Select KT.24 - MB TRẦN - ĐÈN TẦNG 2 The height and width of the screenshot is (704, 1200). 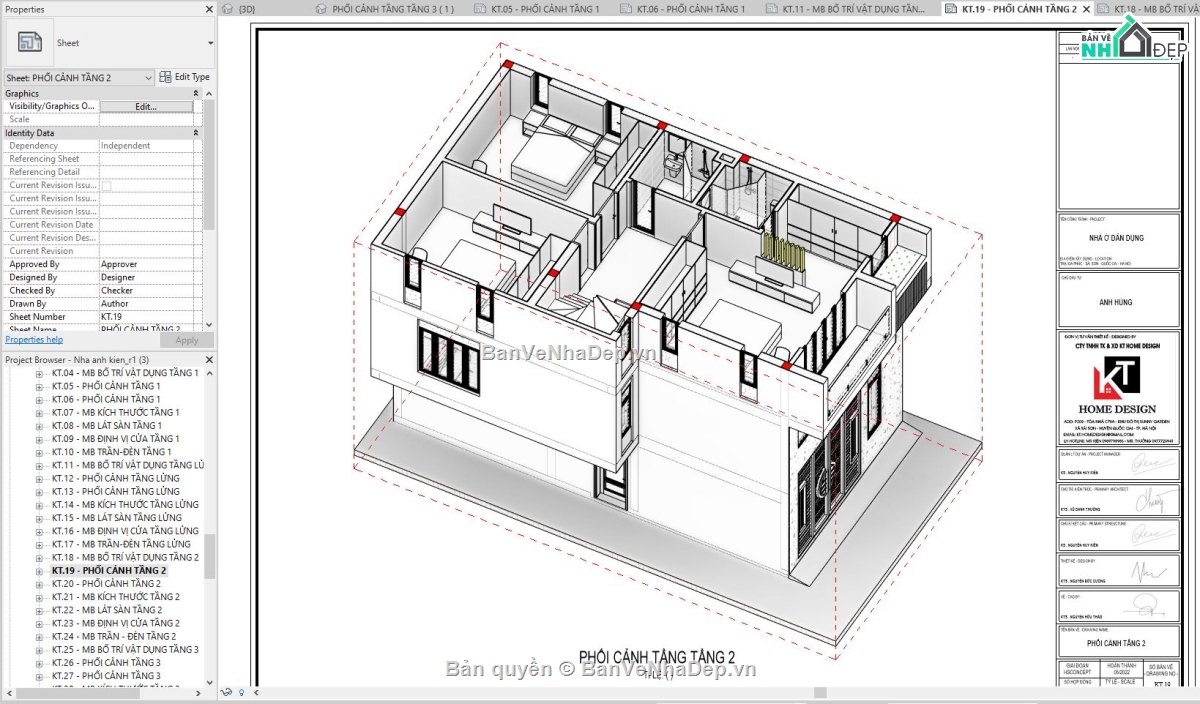pos(114,636)
